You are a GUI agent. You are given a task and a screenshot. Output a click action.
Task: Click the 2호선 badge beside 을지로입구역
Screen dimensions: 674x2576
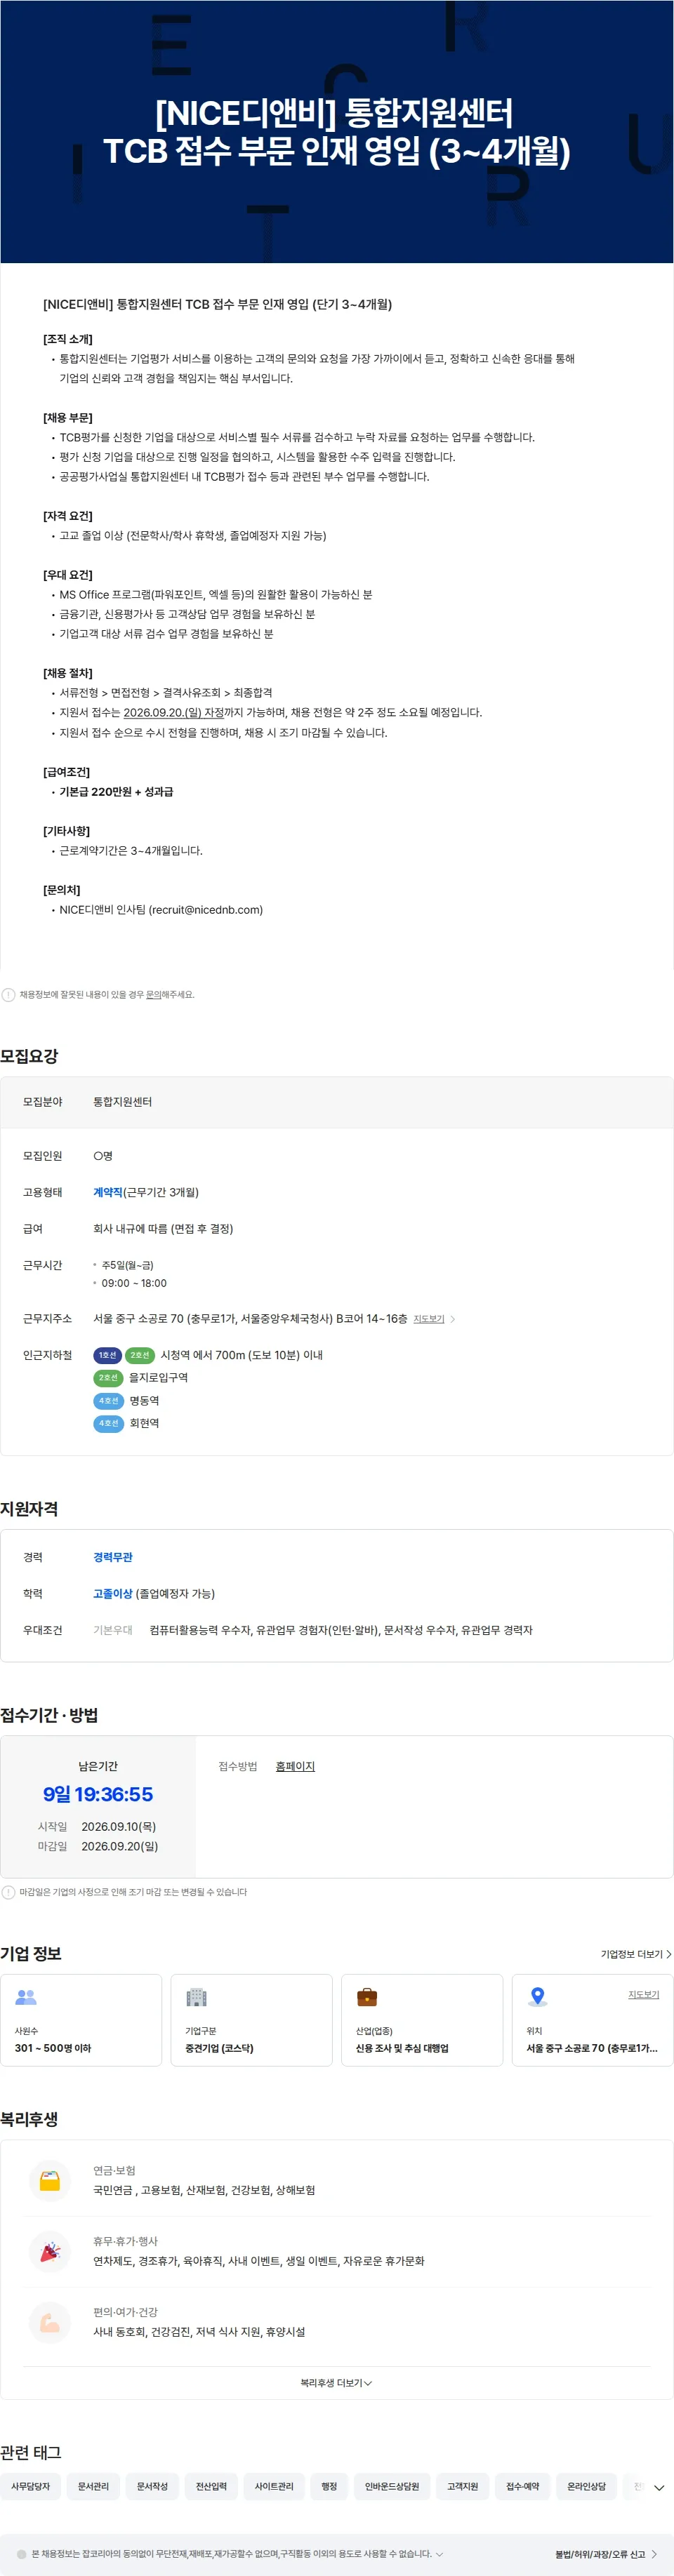coord(108,1378)
